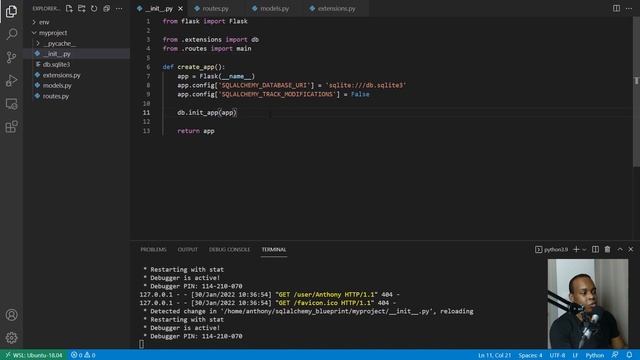This screenshot has height=360, width=640.
Task: Add a new terminal instance
Action: click(576, 249)
